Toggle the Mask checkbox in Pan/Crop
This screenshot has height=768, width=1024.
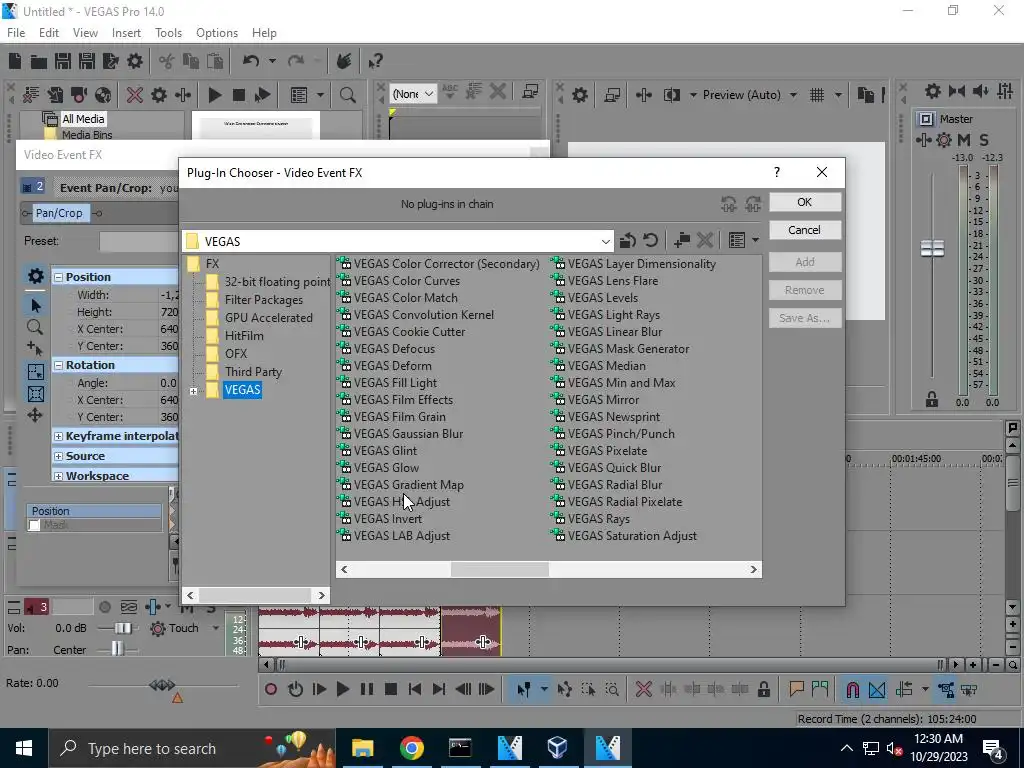35,524
